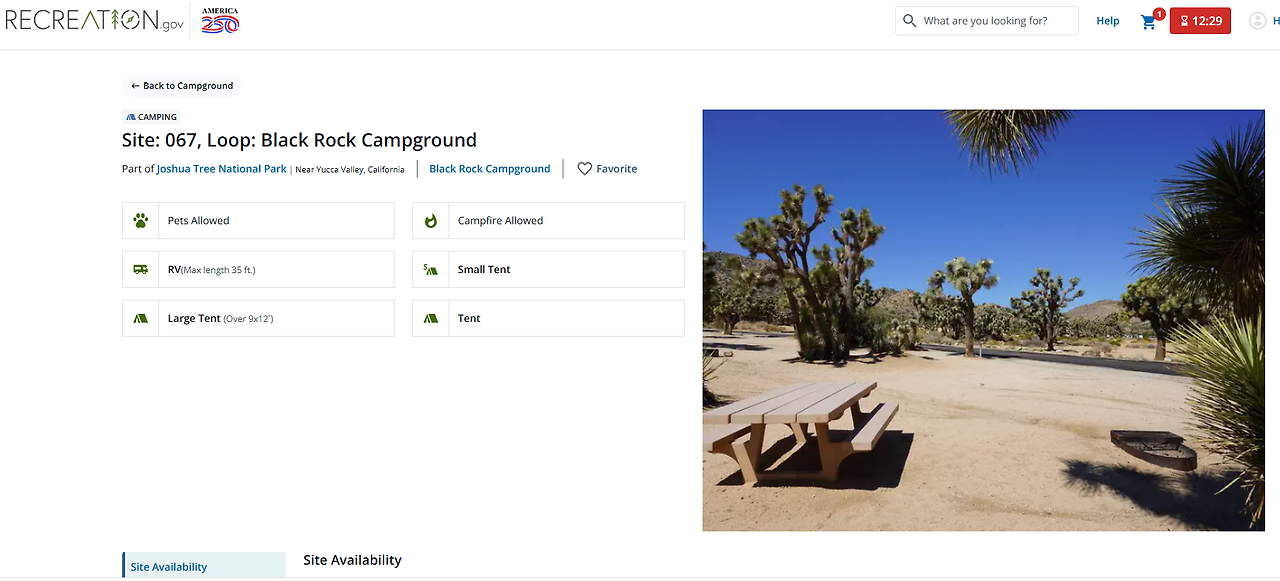Click the red reservation timer button

1200,21
